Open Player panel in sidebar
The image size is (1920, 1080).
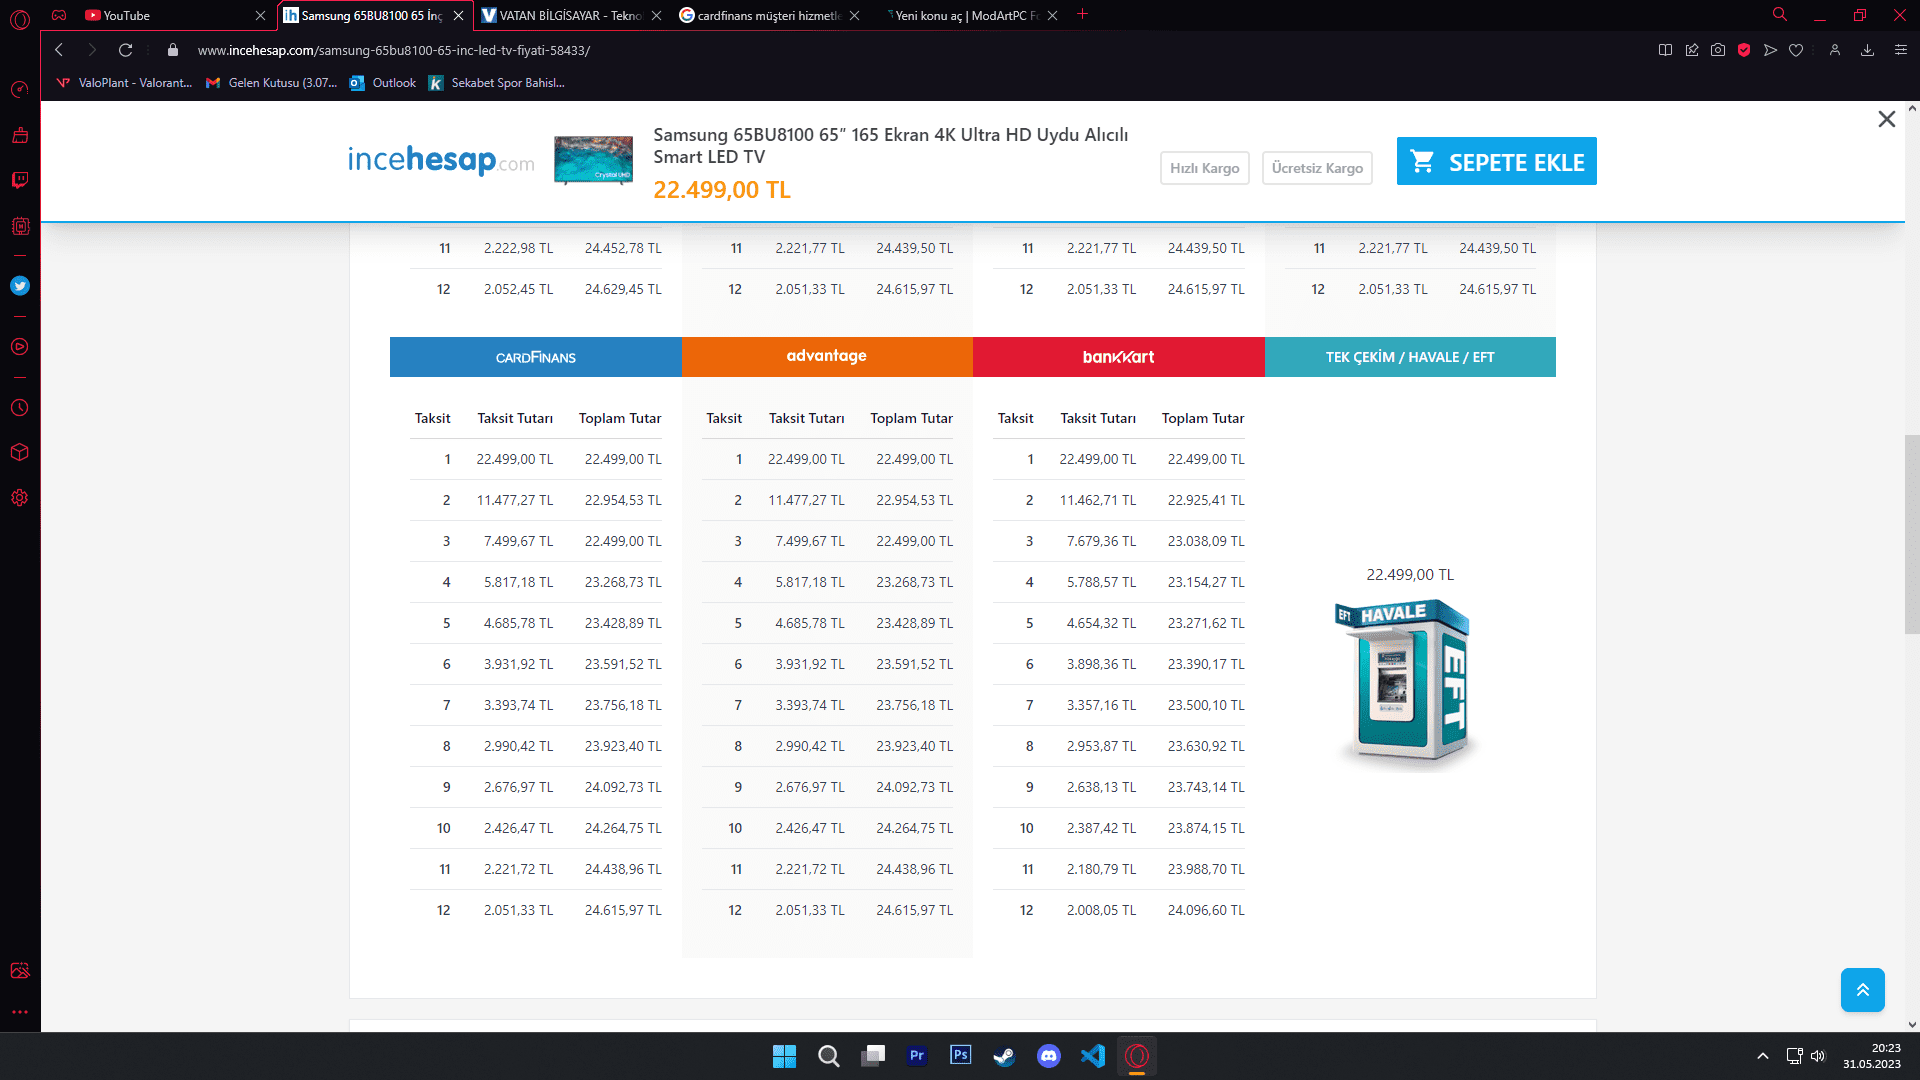[x=20, y=347]
